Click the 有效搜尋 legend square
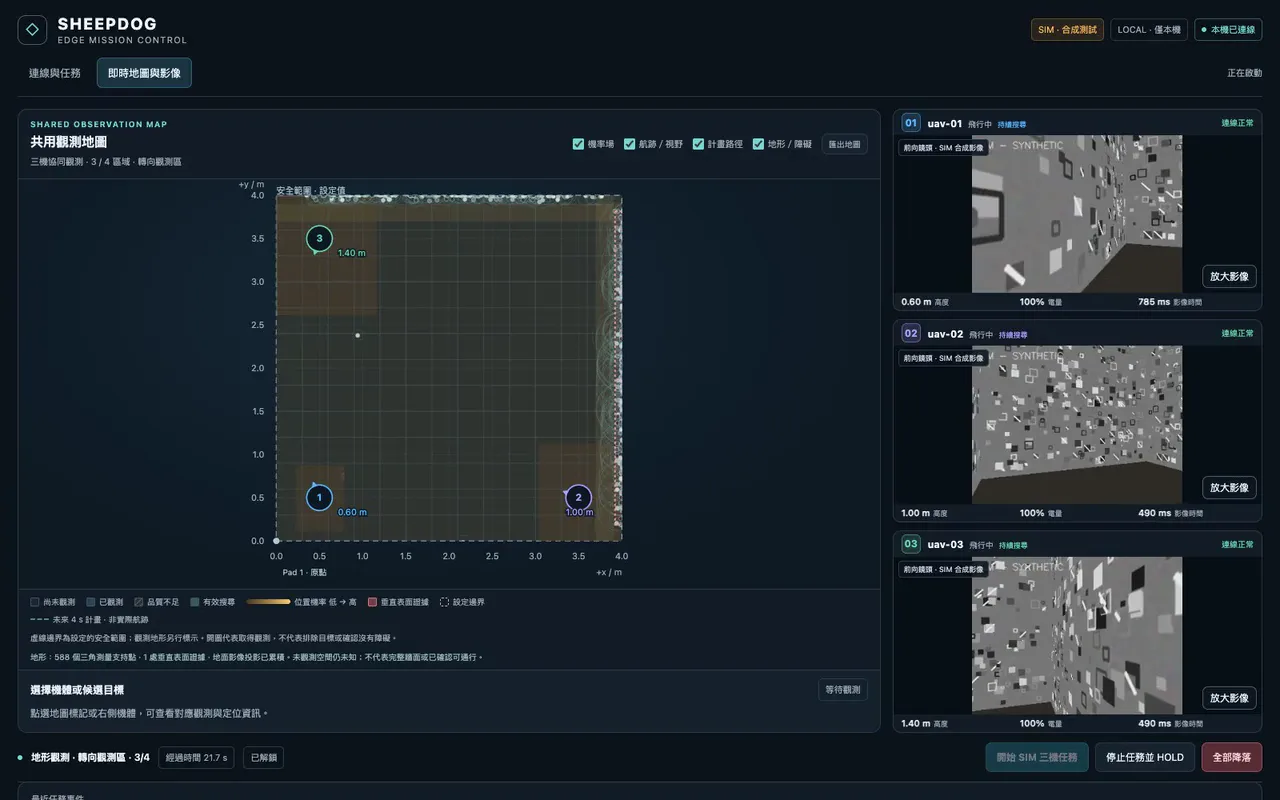The image size is (1280, 800). pyautogui.click(x=195, y=602)
